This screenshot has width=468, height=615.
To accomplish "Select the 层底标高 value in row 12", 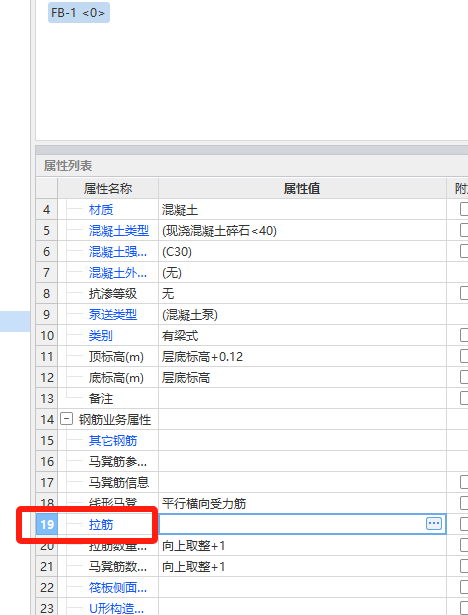I will tap(302, 377).
